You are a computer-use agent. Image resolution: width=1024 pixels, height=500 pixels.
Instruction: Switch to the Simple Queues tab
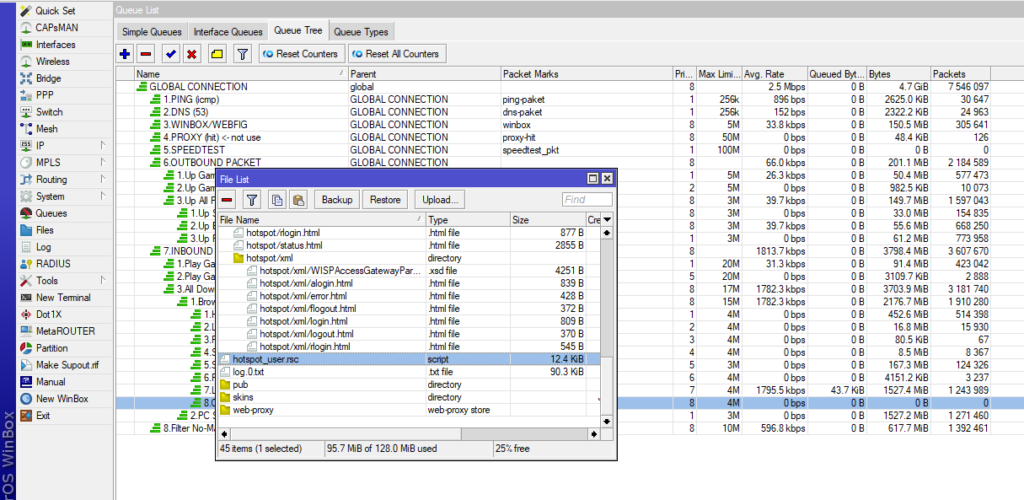[x=151, y=32]
